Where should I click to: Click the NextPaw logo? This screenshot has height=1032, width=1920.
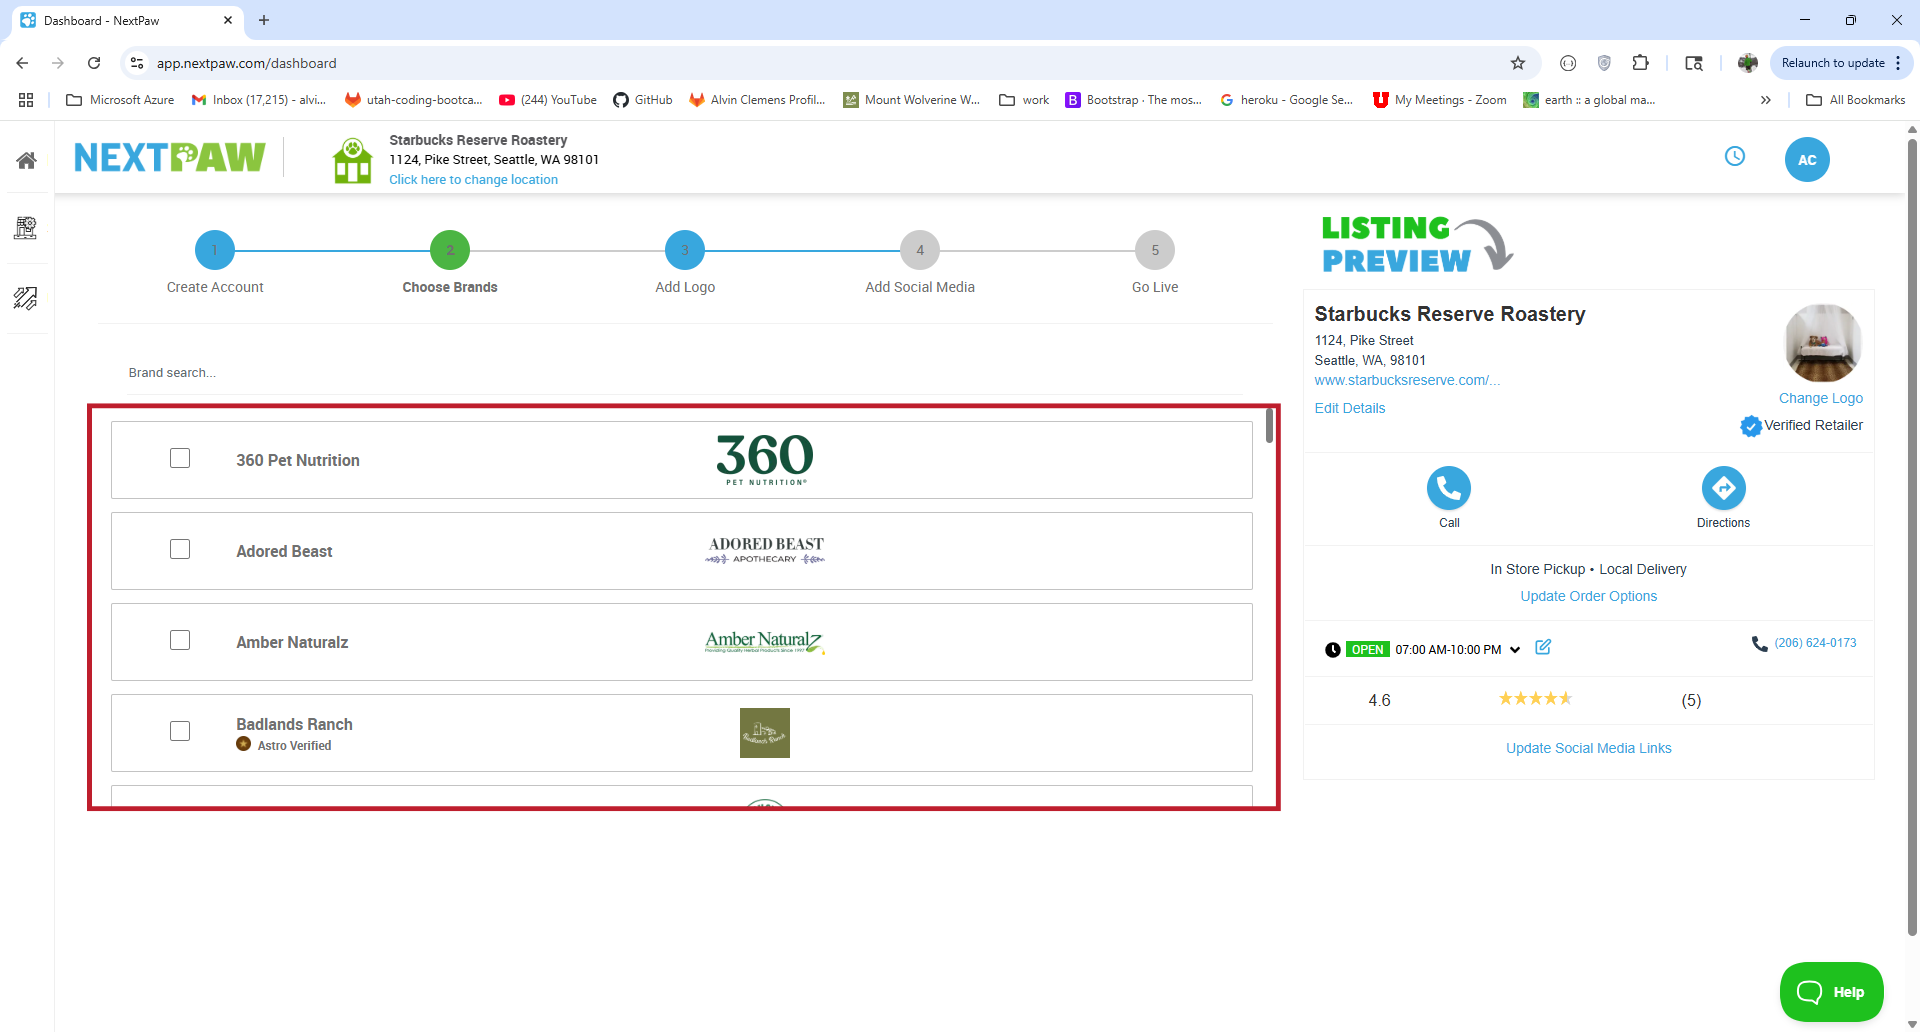coord(170,157)
